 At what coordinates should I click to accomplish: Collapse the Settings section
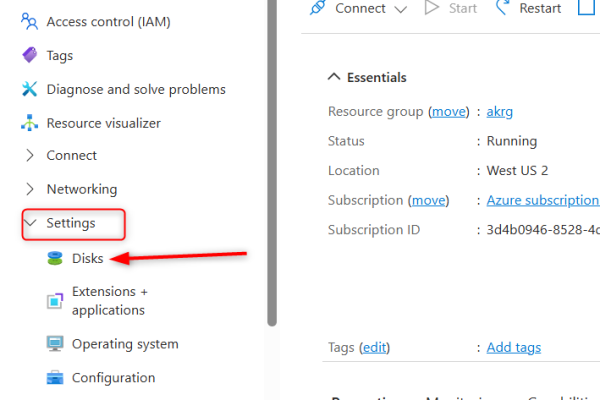(x=29, y=223)
